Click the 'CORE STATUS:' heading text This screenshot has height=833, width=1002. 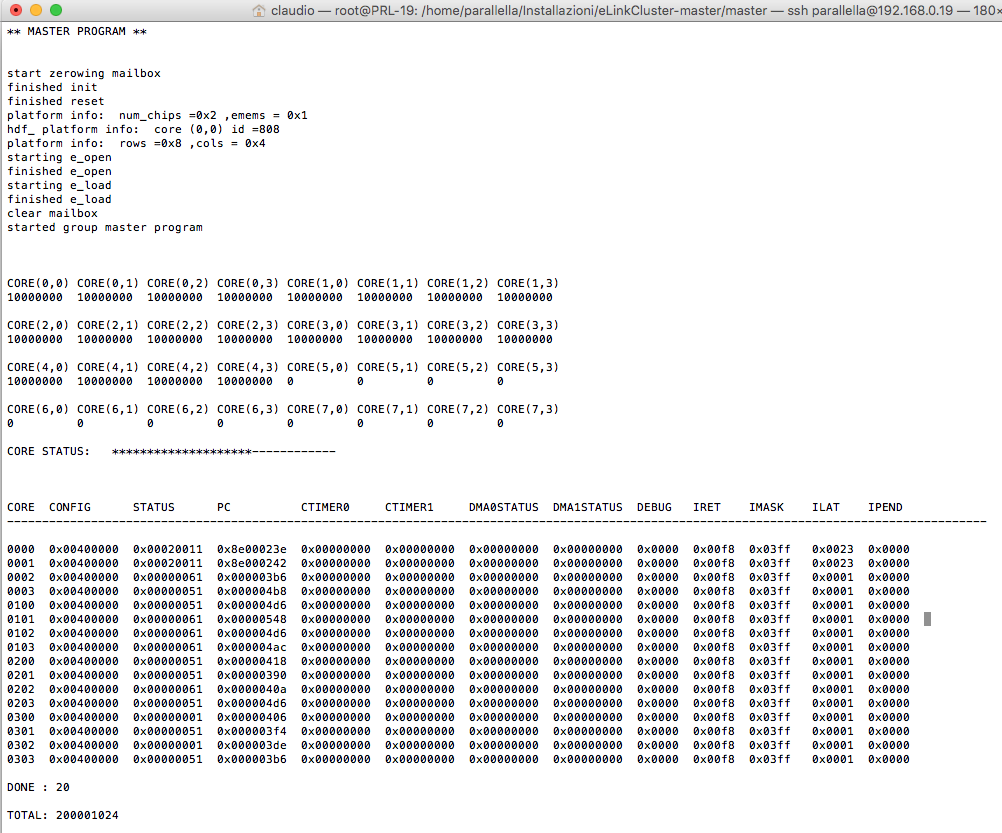(48, 451)
